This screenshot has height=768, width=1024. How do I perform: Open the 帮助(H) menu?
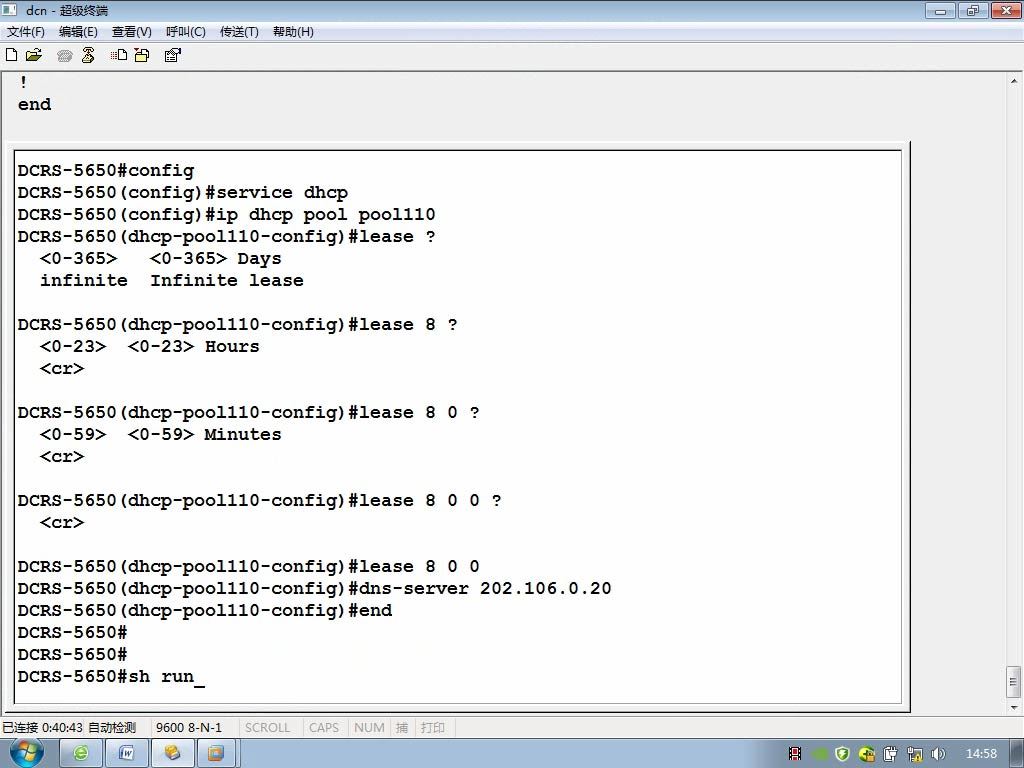pyautogui.click(x=293, y=31)
